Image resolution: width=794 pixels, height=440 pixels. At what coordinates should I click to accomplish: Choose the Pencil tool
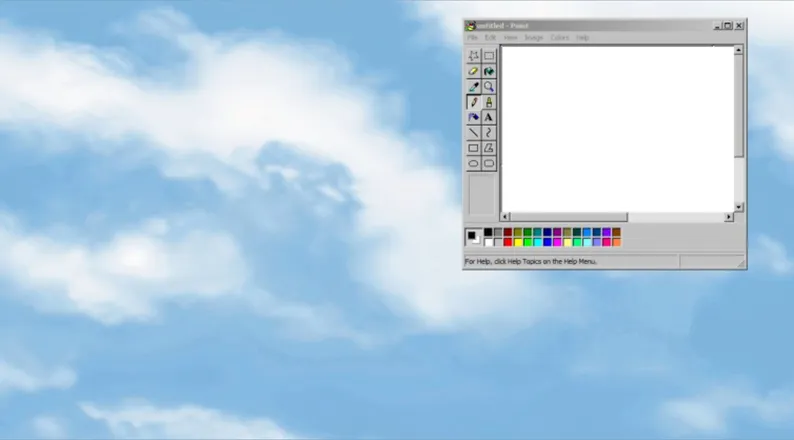point(473,102)
